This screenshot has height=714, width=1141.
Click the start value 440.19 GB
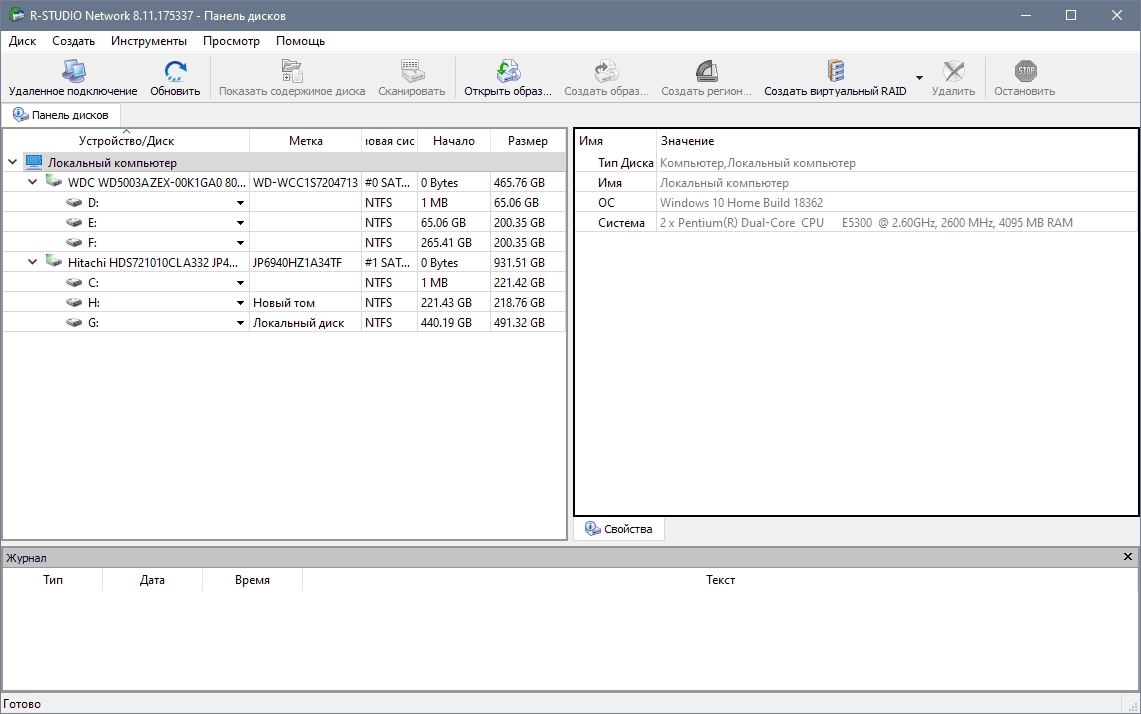click(x=446, y=322)
